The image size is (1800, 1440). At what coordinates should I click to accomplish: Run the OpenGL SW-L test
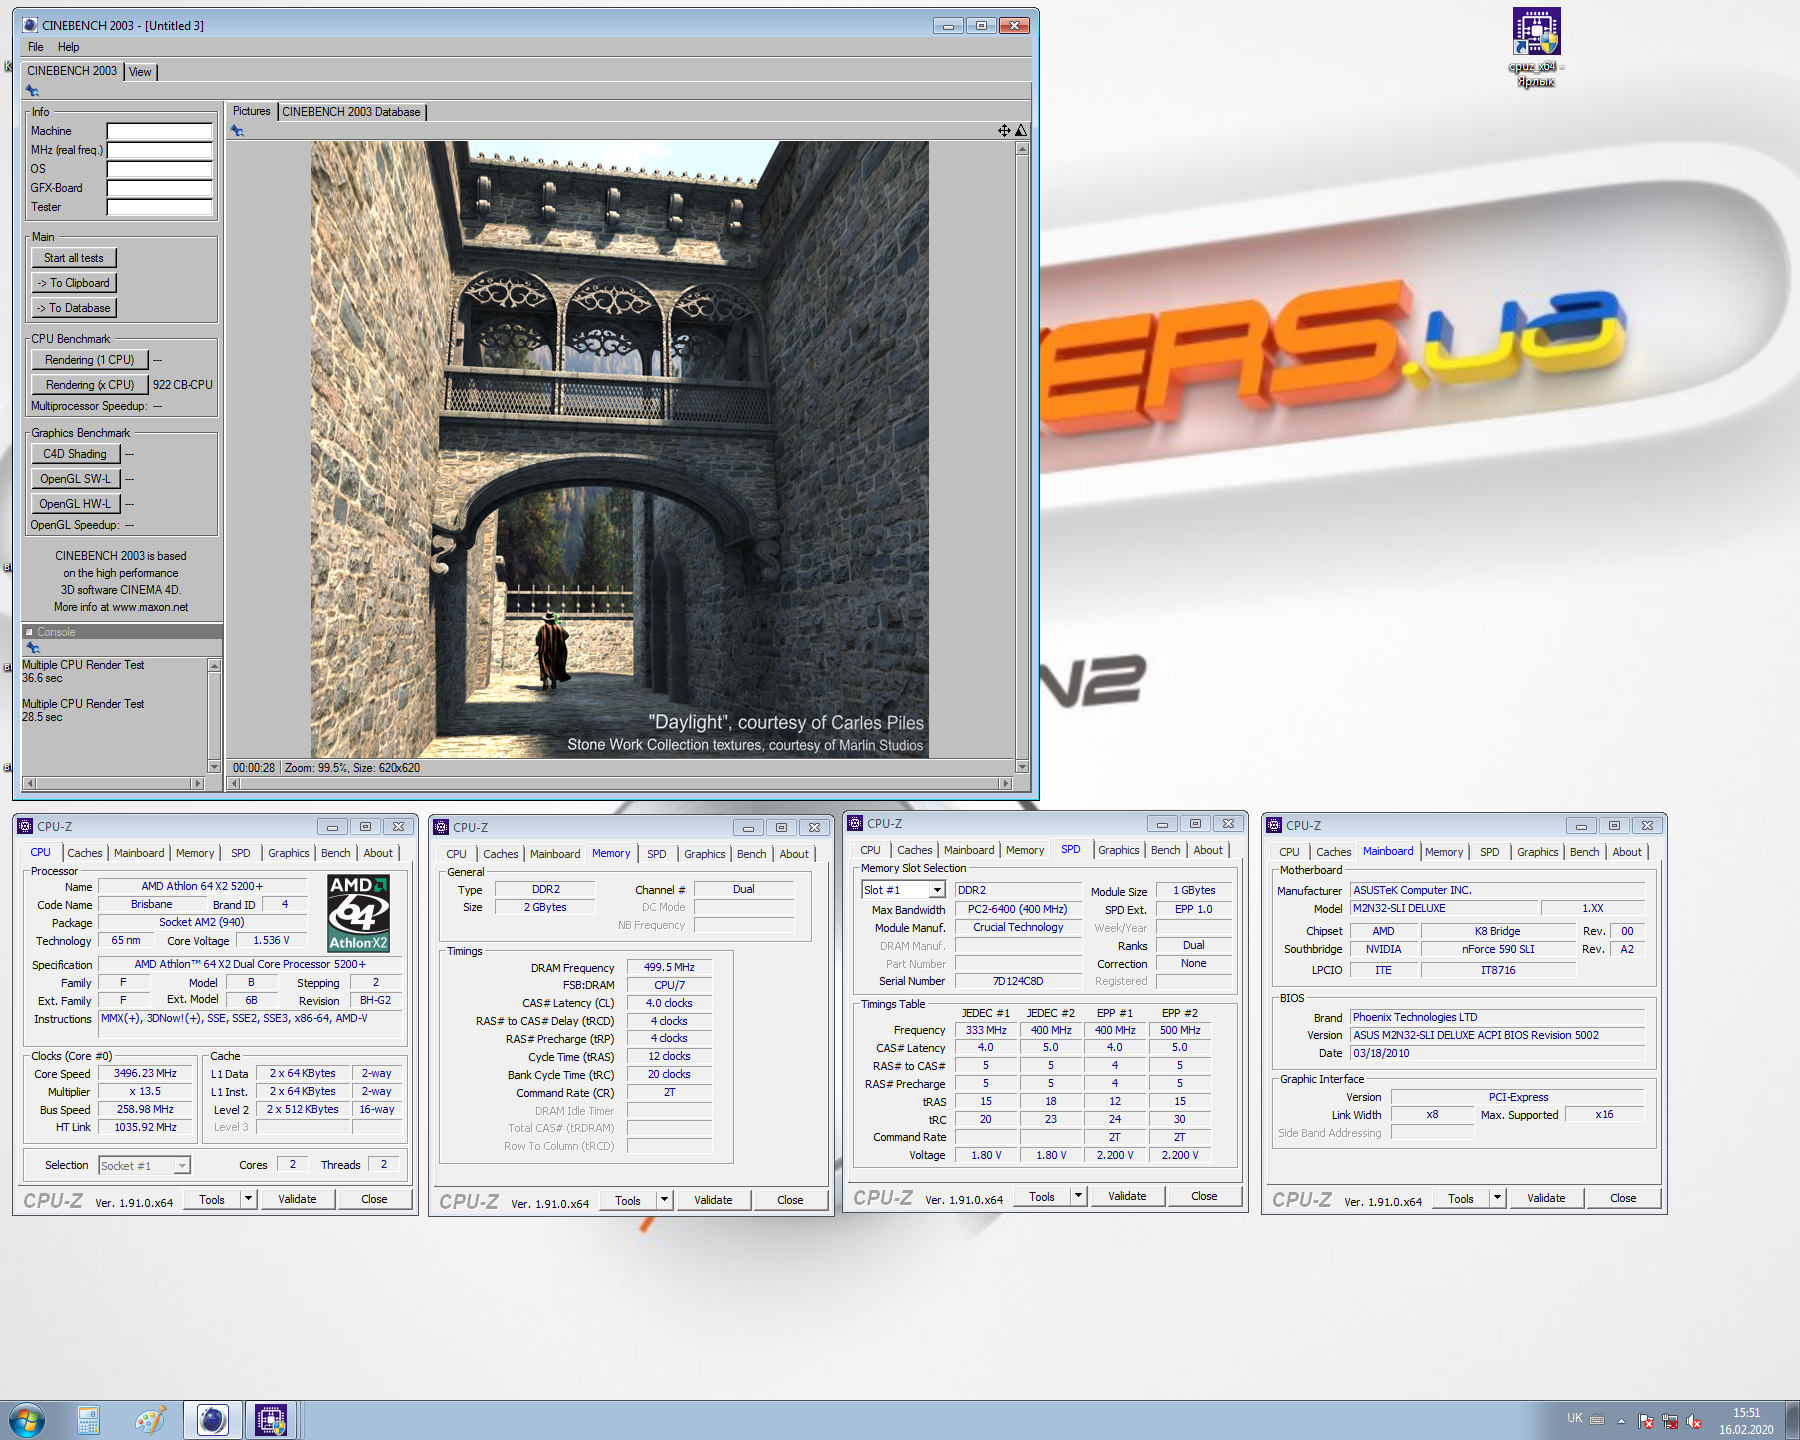coord(75,479)
